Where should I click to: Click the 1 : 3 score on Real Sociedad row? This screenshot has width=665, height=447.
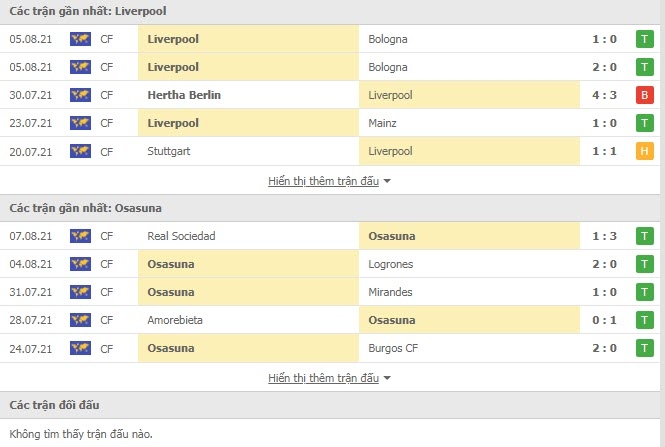click(x=604, y=236)
